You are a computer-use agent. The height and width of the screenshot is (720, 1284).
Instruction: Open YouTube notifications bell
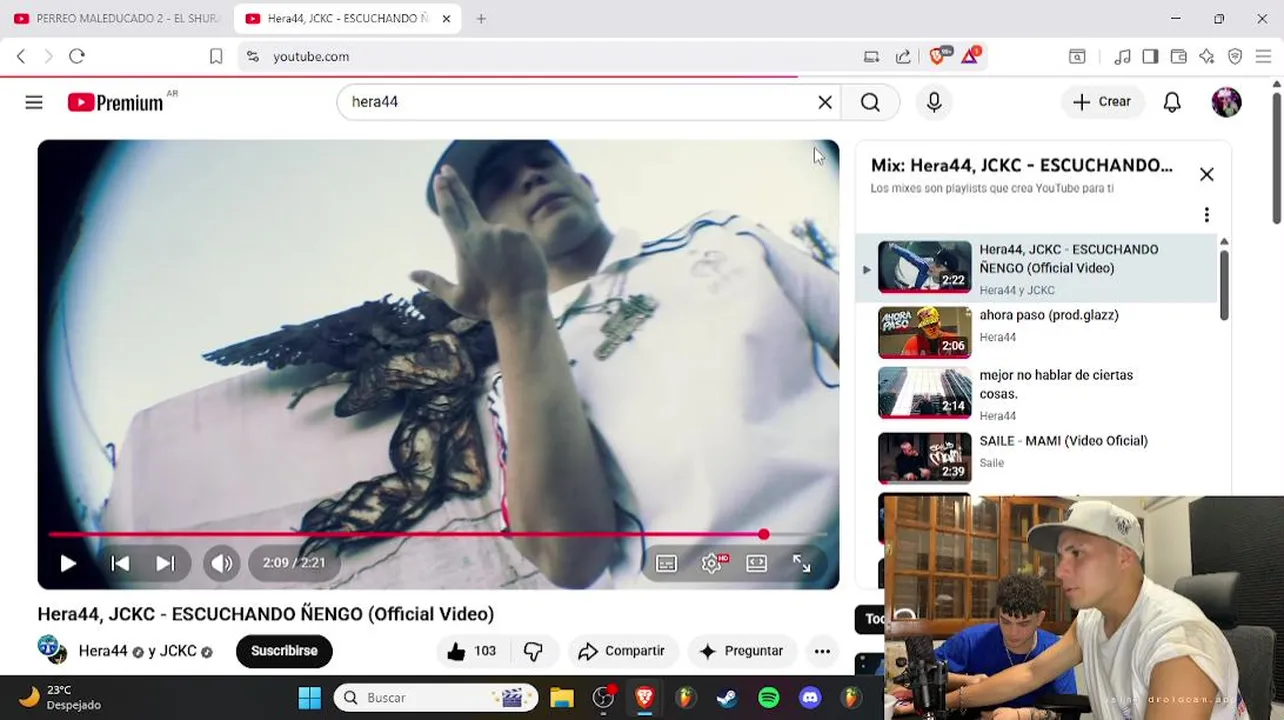pos(1172,102)
